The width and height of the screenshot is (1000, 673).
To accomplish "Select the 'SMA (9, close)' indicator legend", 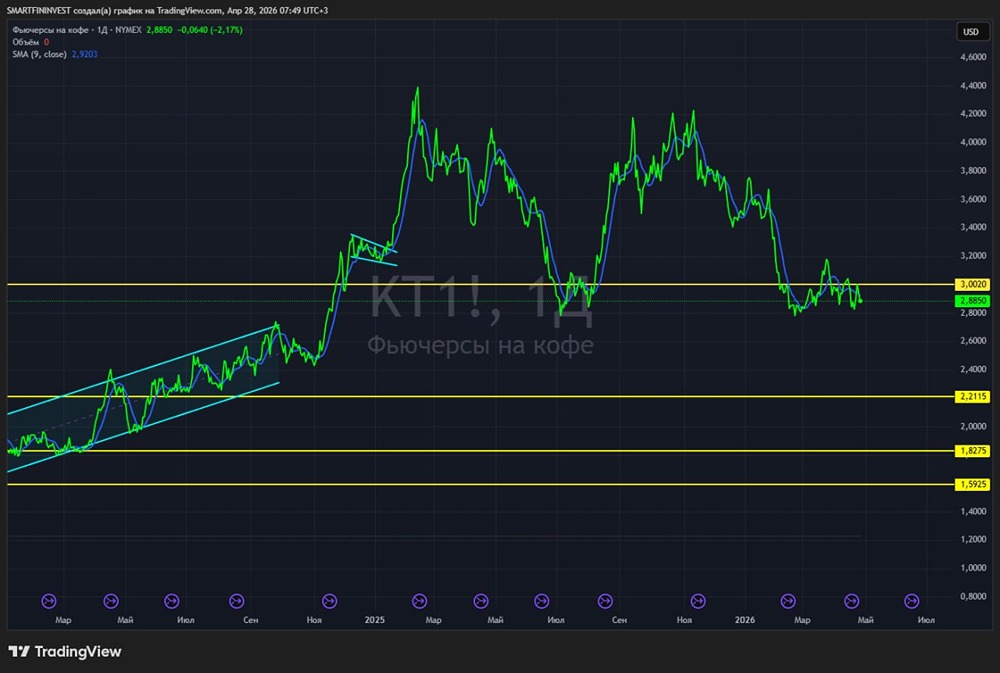I will pos(40,54).
